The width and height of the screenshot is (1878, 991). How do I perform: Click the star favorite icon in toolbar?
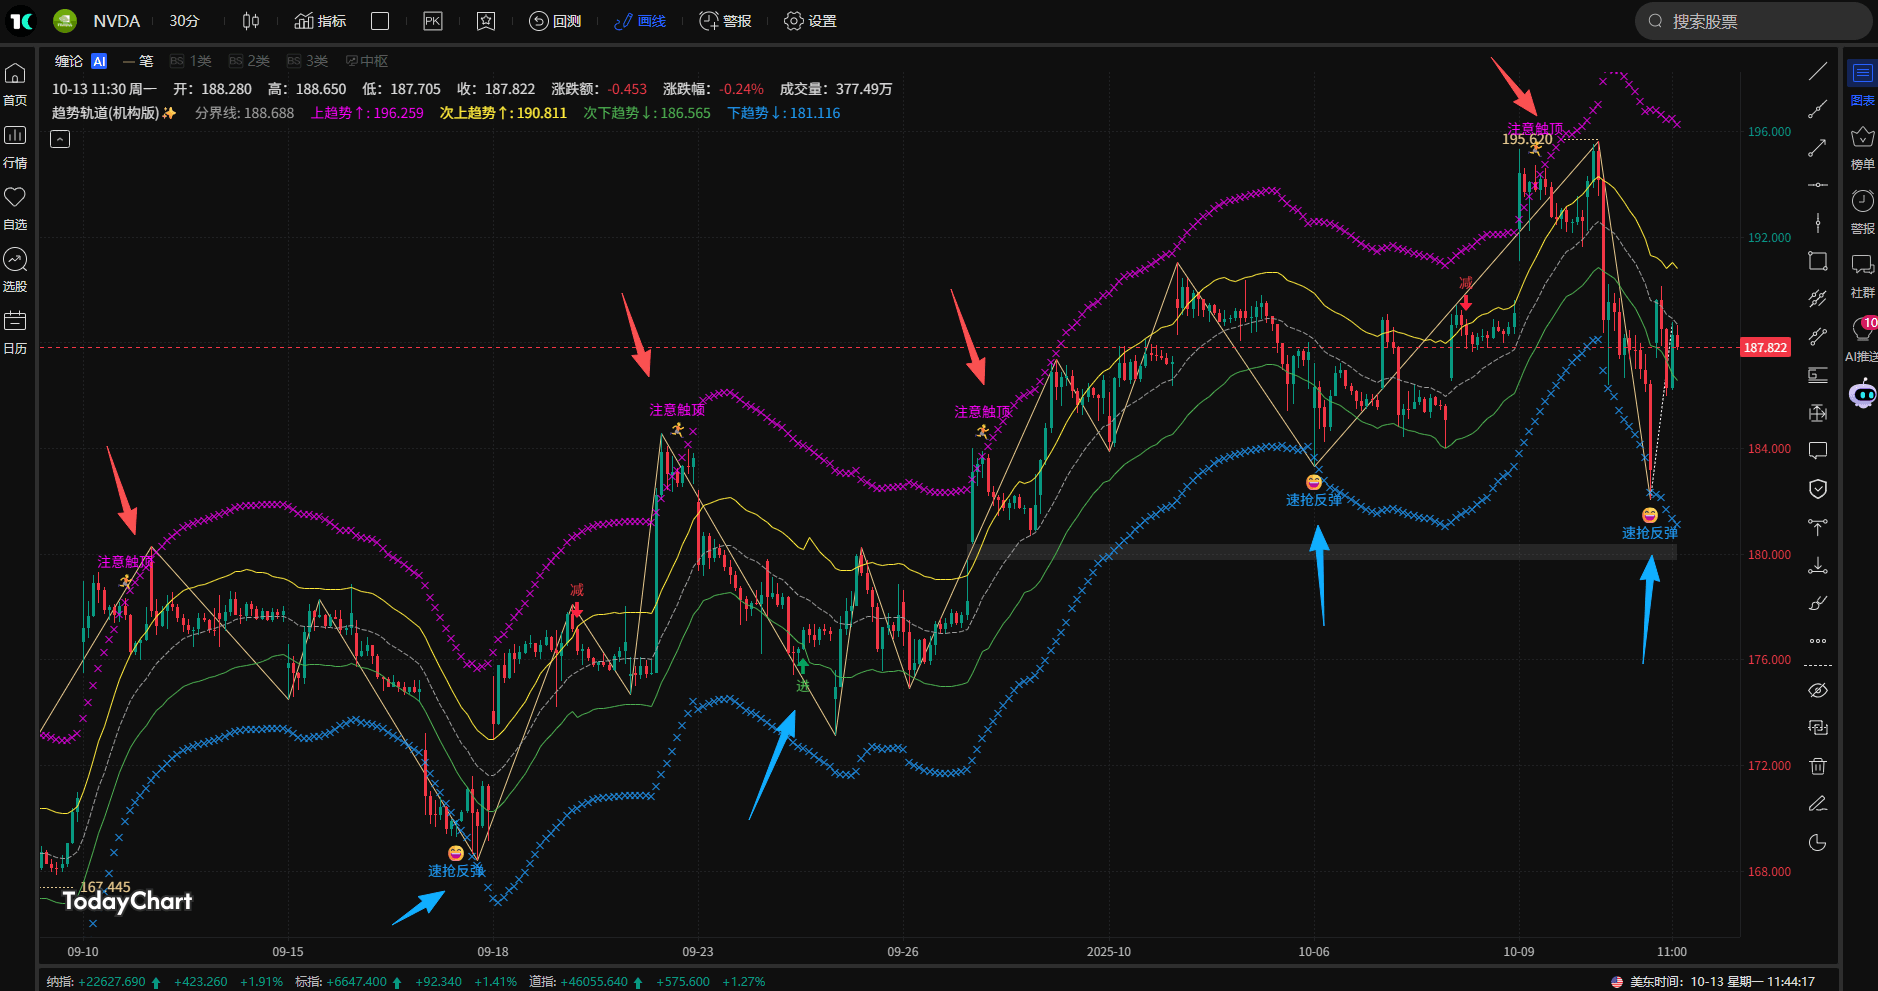click(486, 21)
